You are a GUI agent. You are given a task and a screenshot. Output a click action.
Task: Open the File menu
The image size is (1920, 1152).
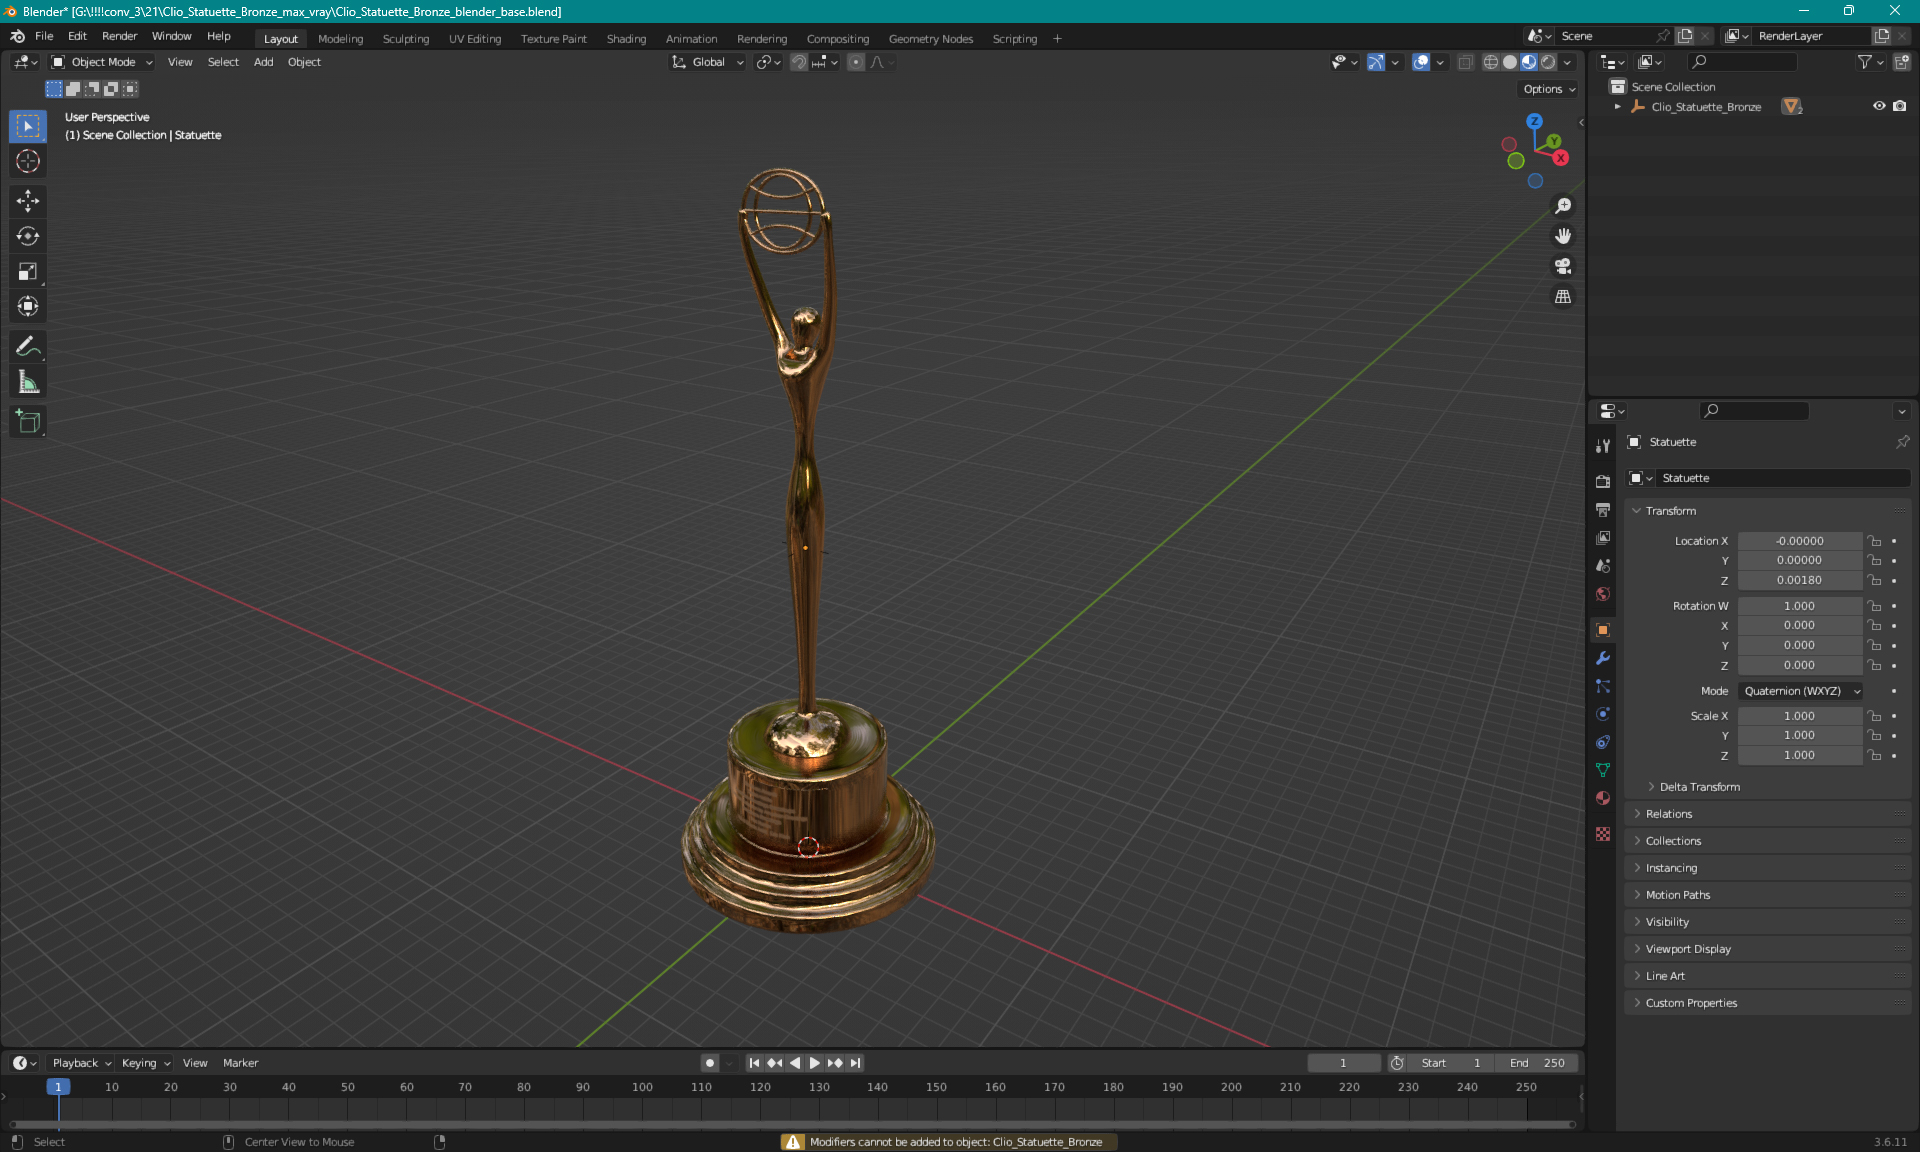[x=44, y=36]
